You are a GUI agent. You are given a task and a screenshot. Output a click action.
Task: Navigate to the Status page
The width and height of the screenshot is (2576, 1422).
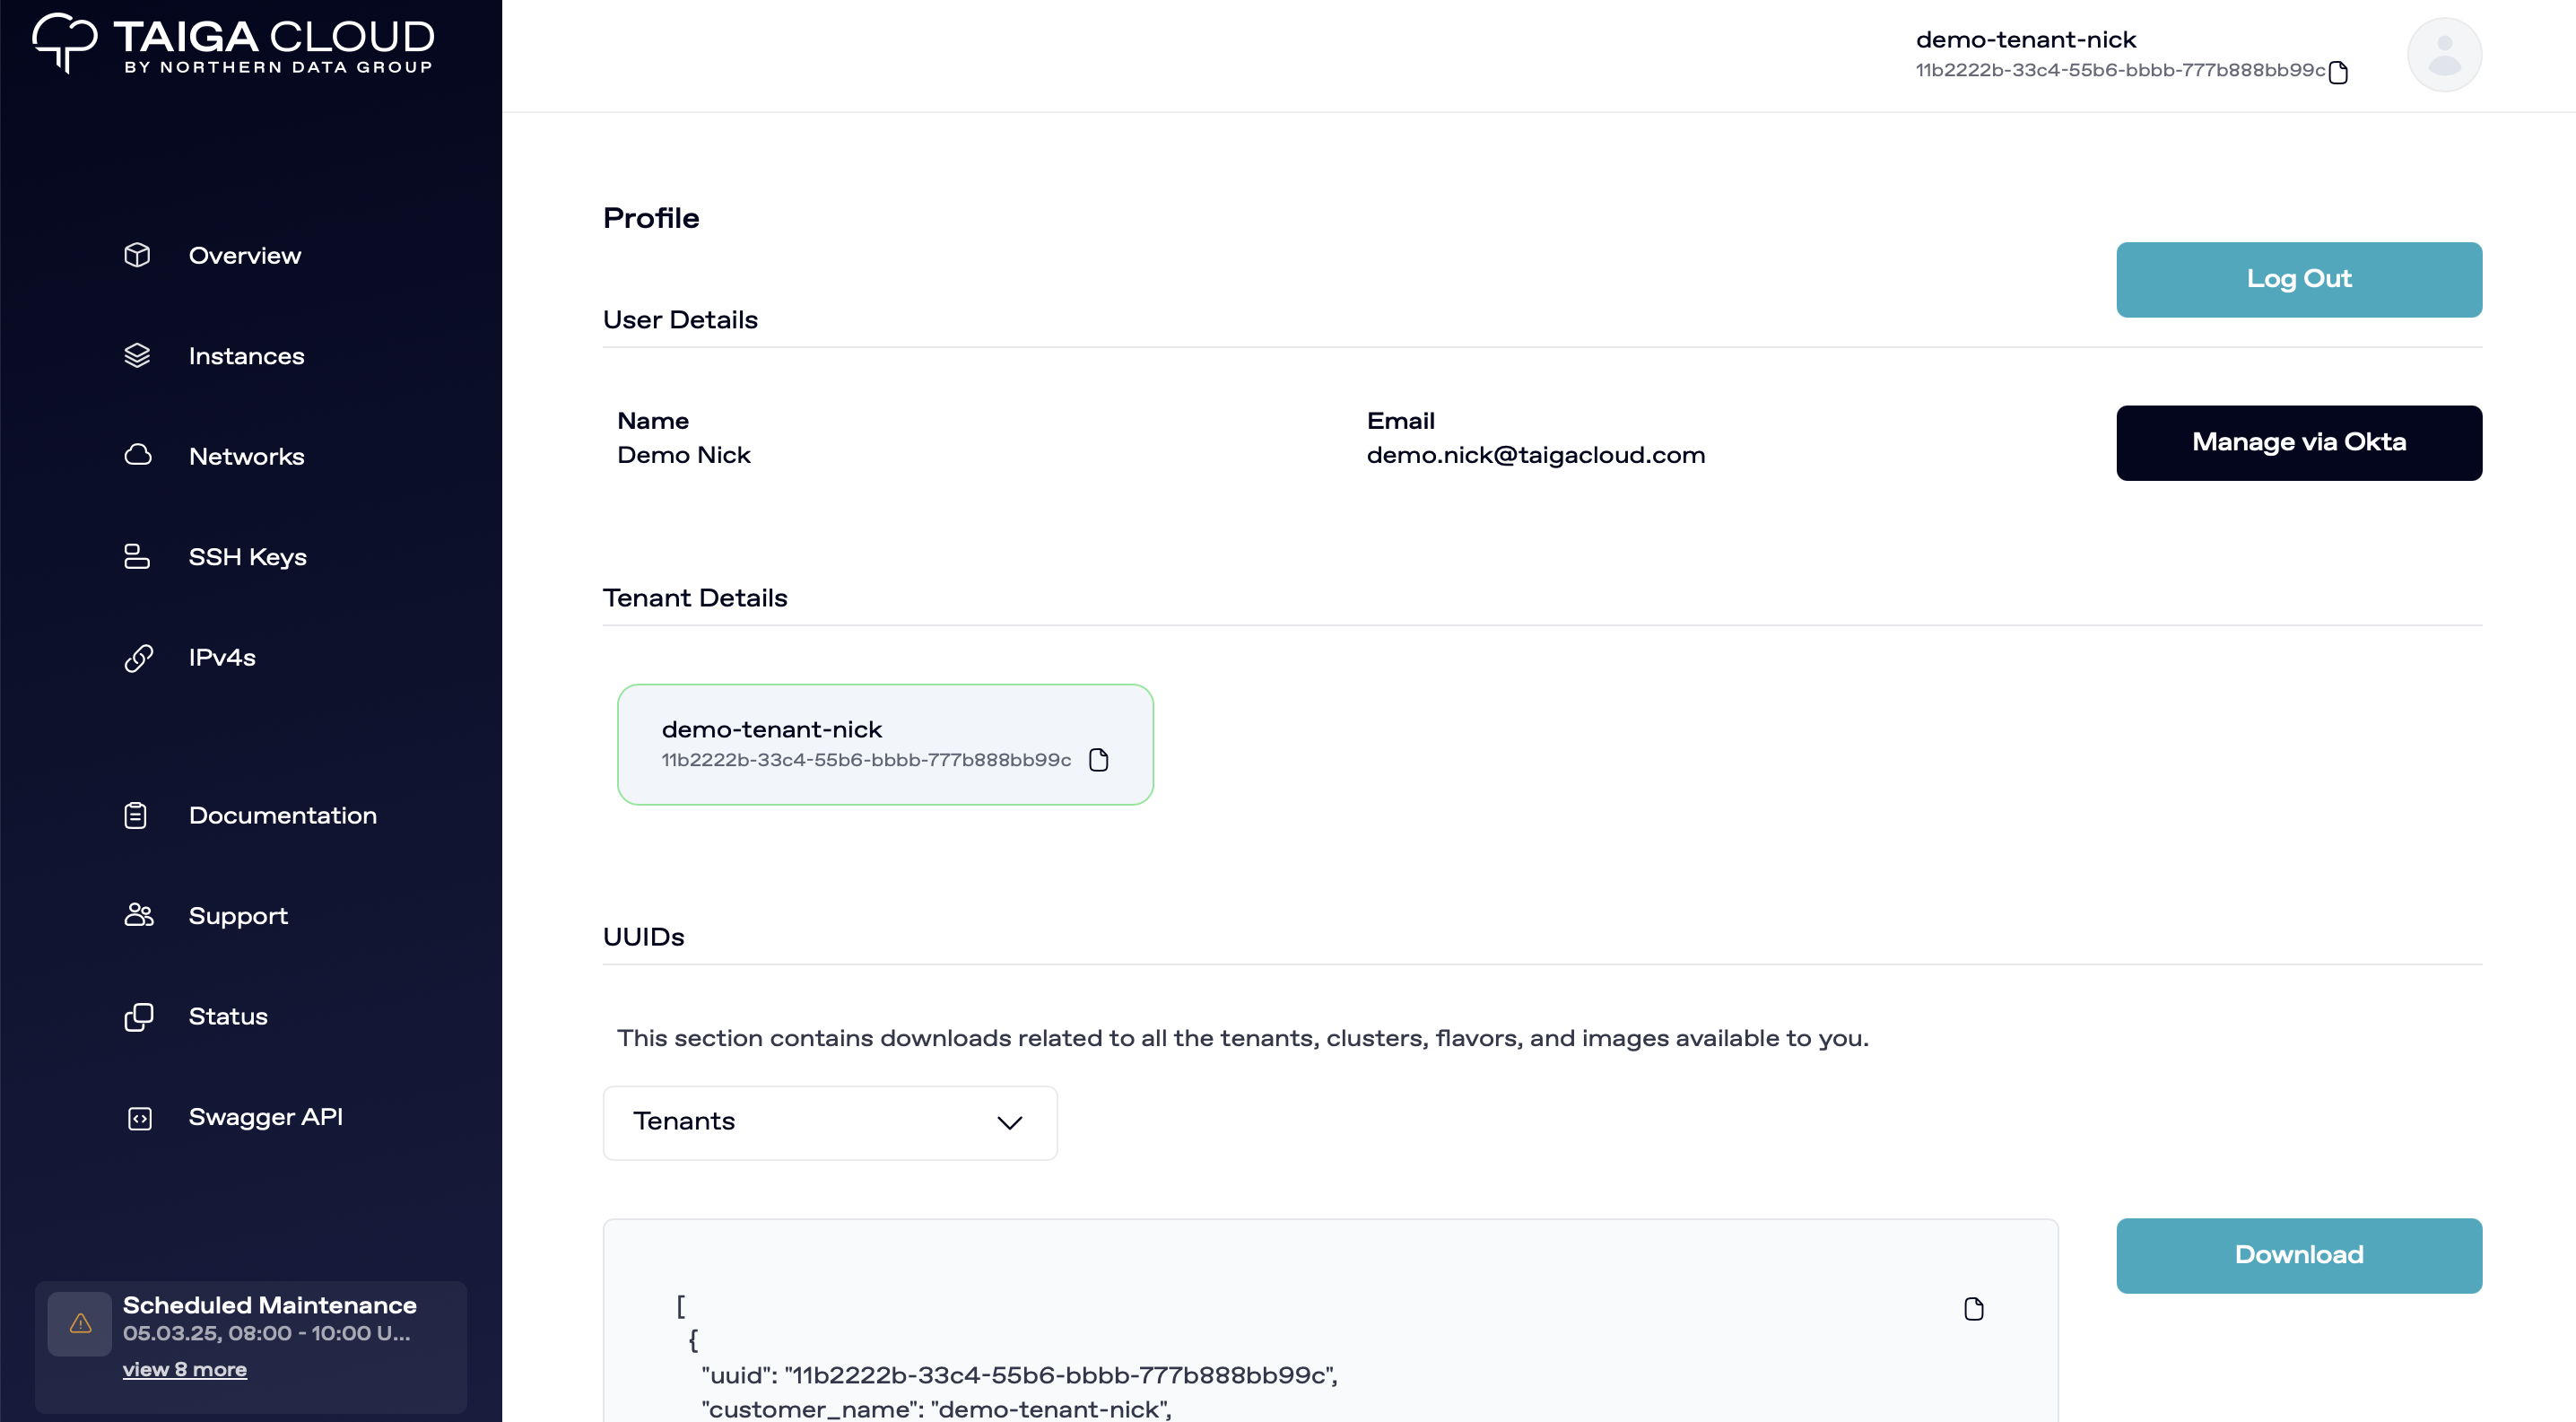click(228, 1017)
